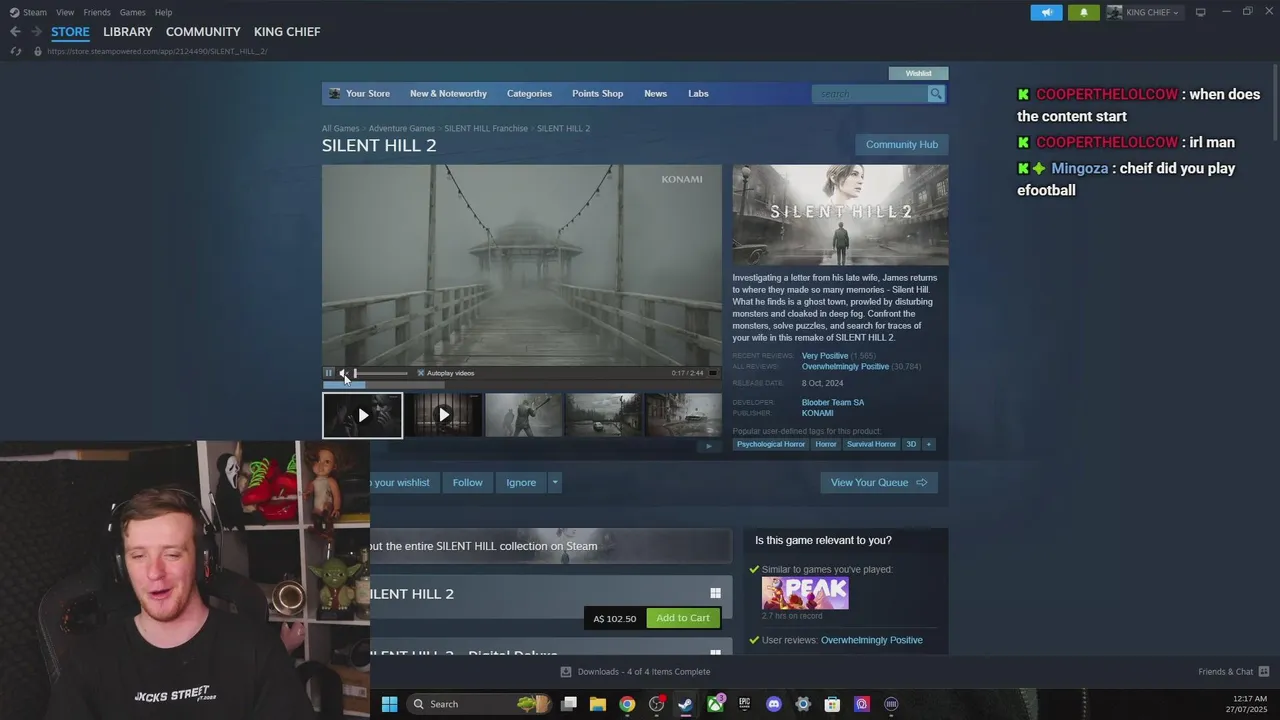The image size is (1280, 720).
Task: Open the Bloober Team SA developer link
Action: pos(833,403)
